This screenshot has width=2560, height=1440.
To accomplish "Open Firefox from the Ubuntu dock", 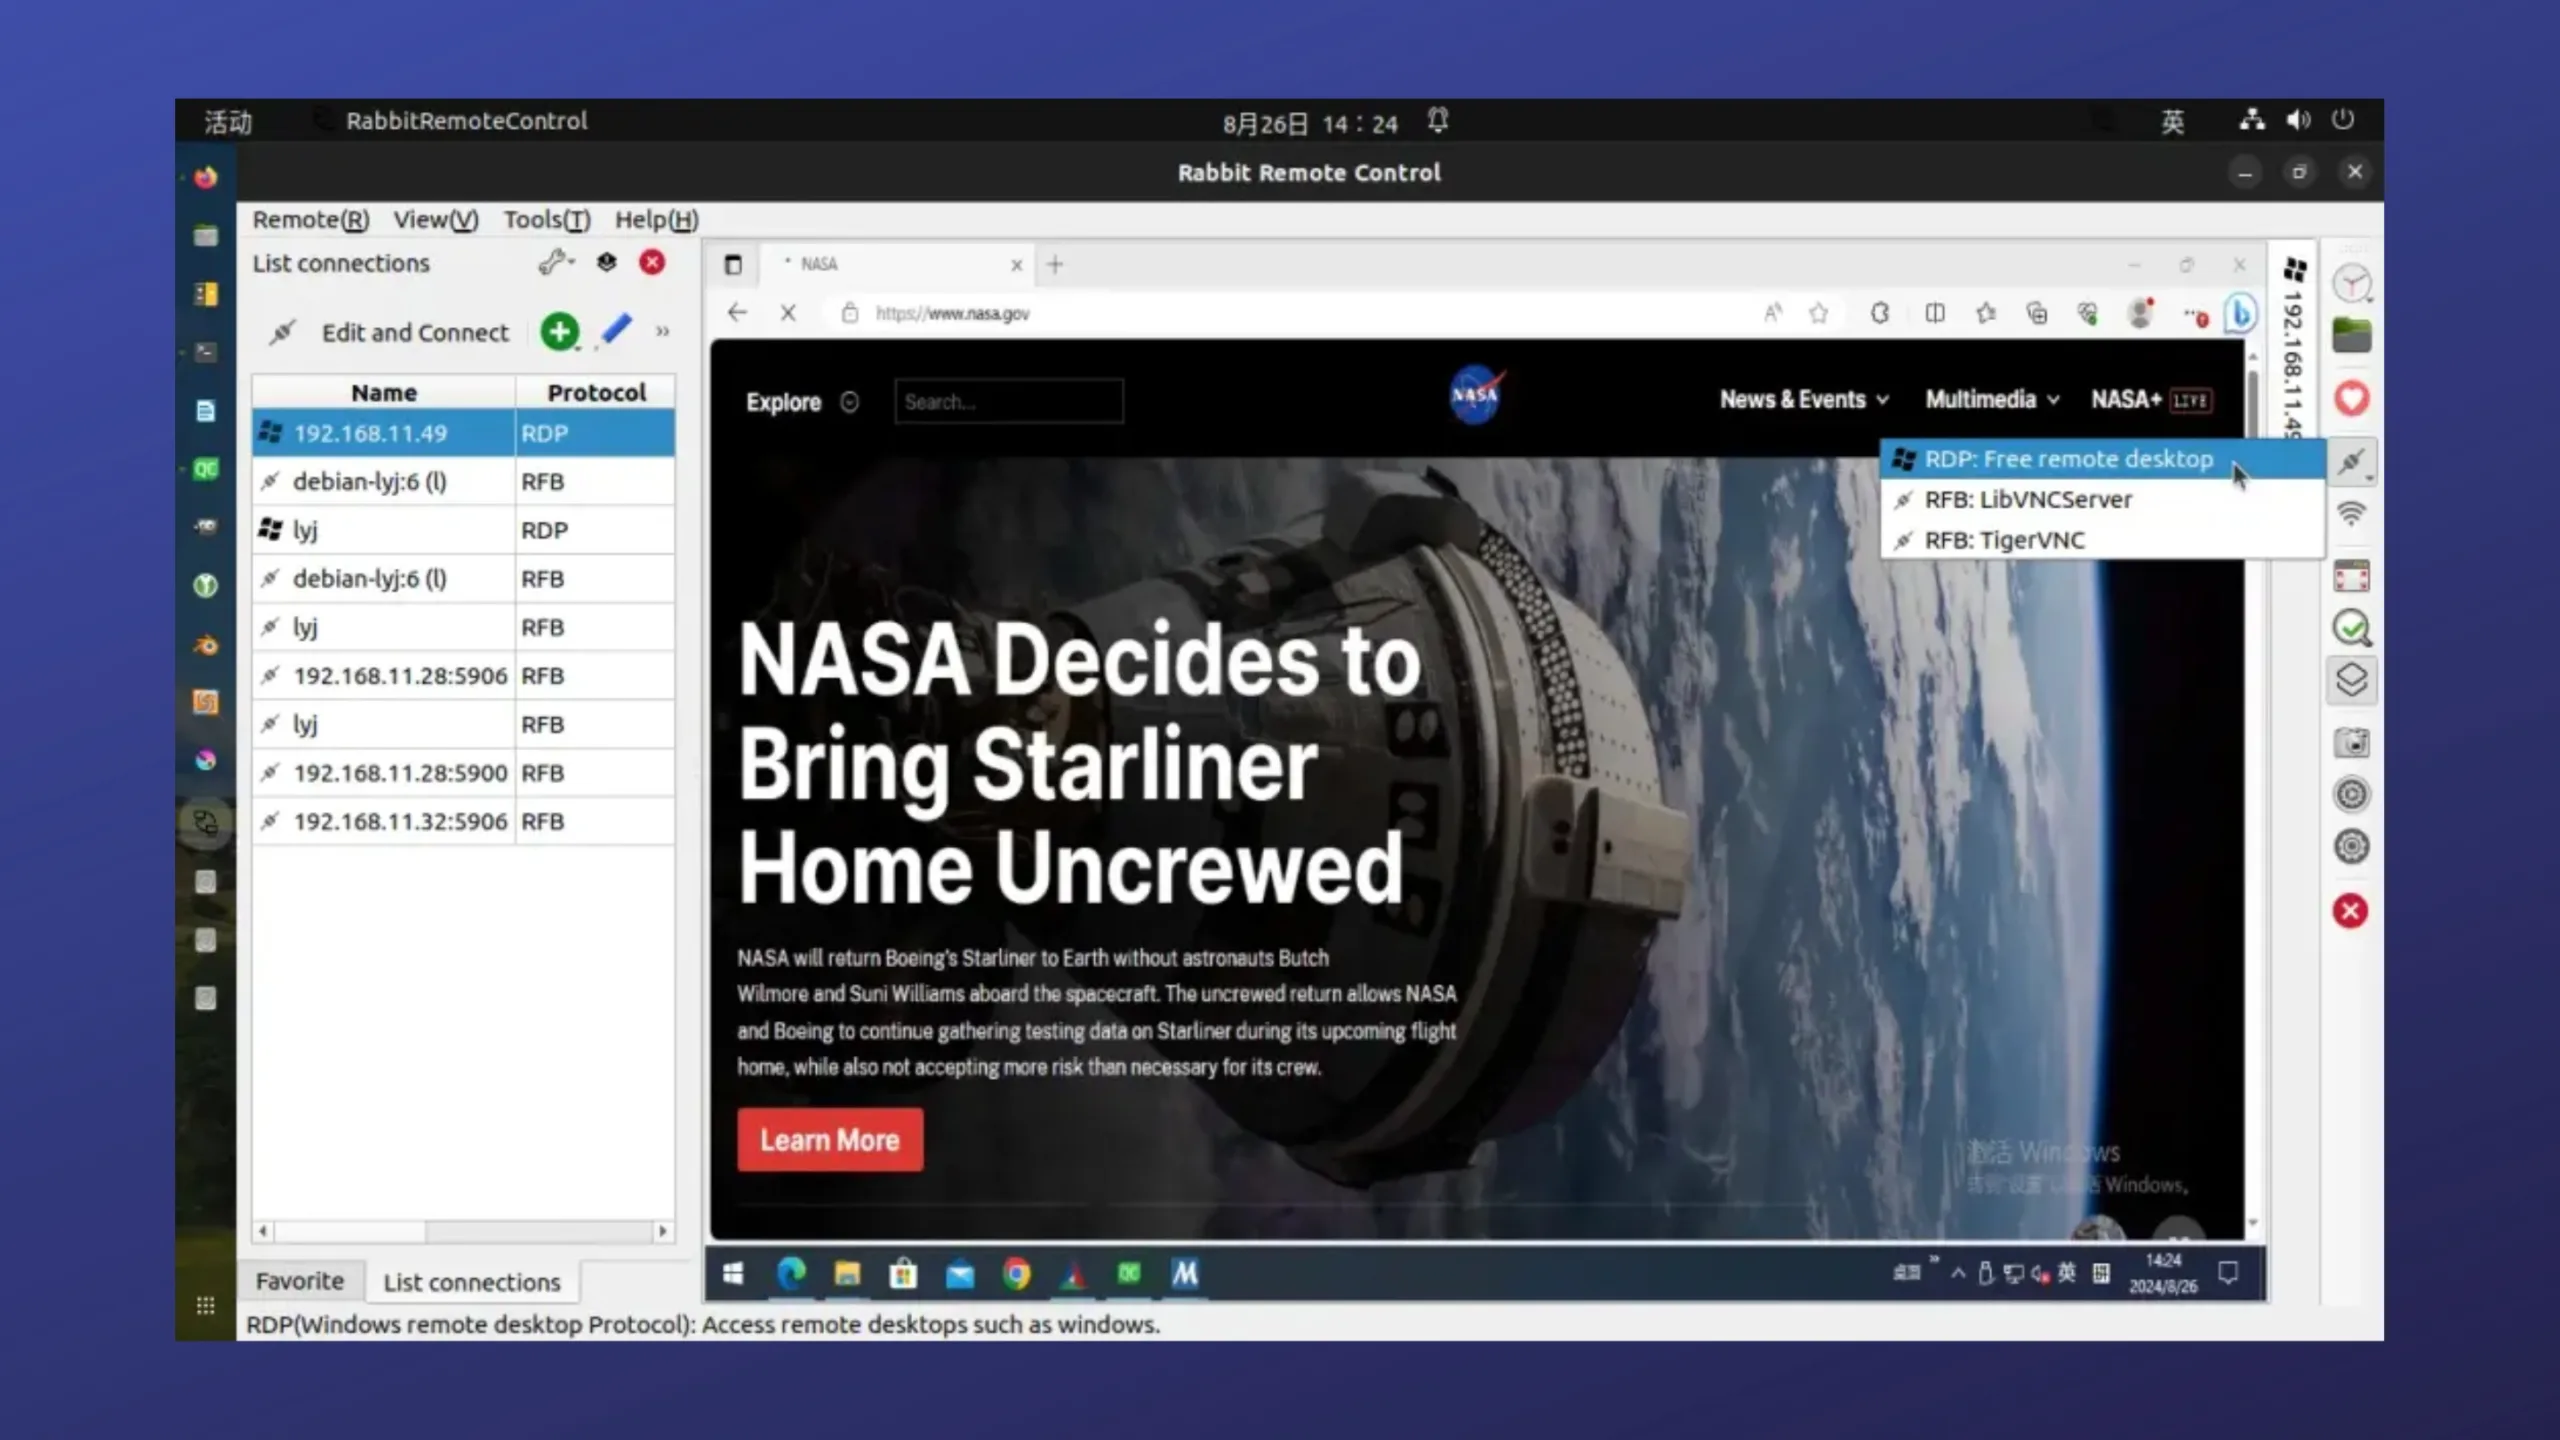I will (206, 178).
